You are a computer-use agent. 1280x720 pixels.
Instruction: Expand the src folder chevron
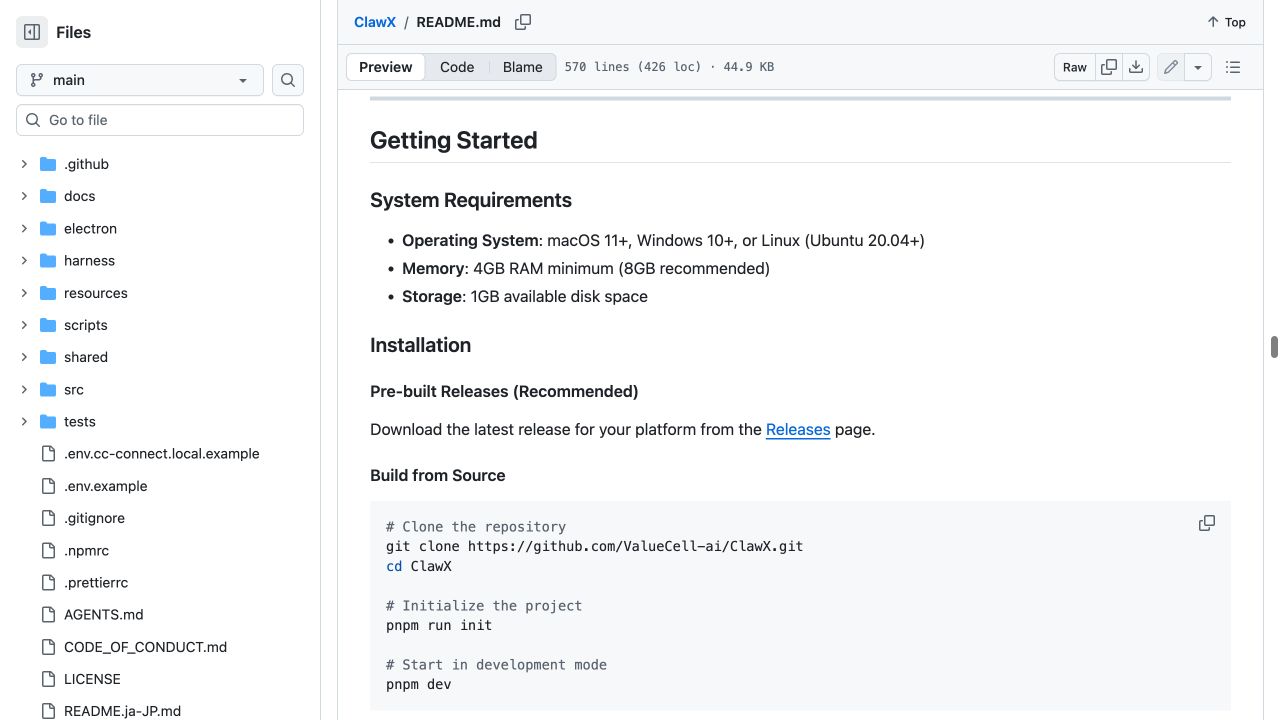[x=24, y=389]
